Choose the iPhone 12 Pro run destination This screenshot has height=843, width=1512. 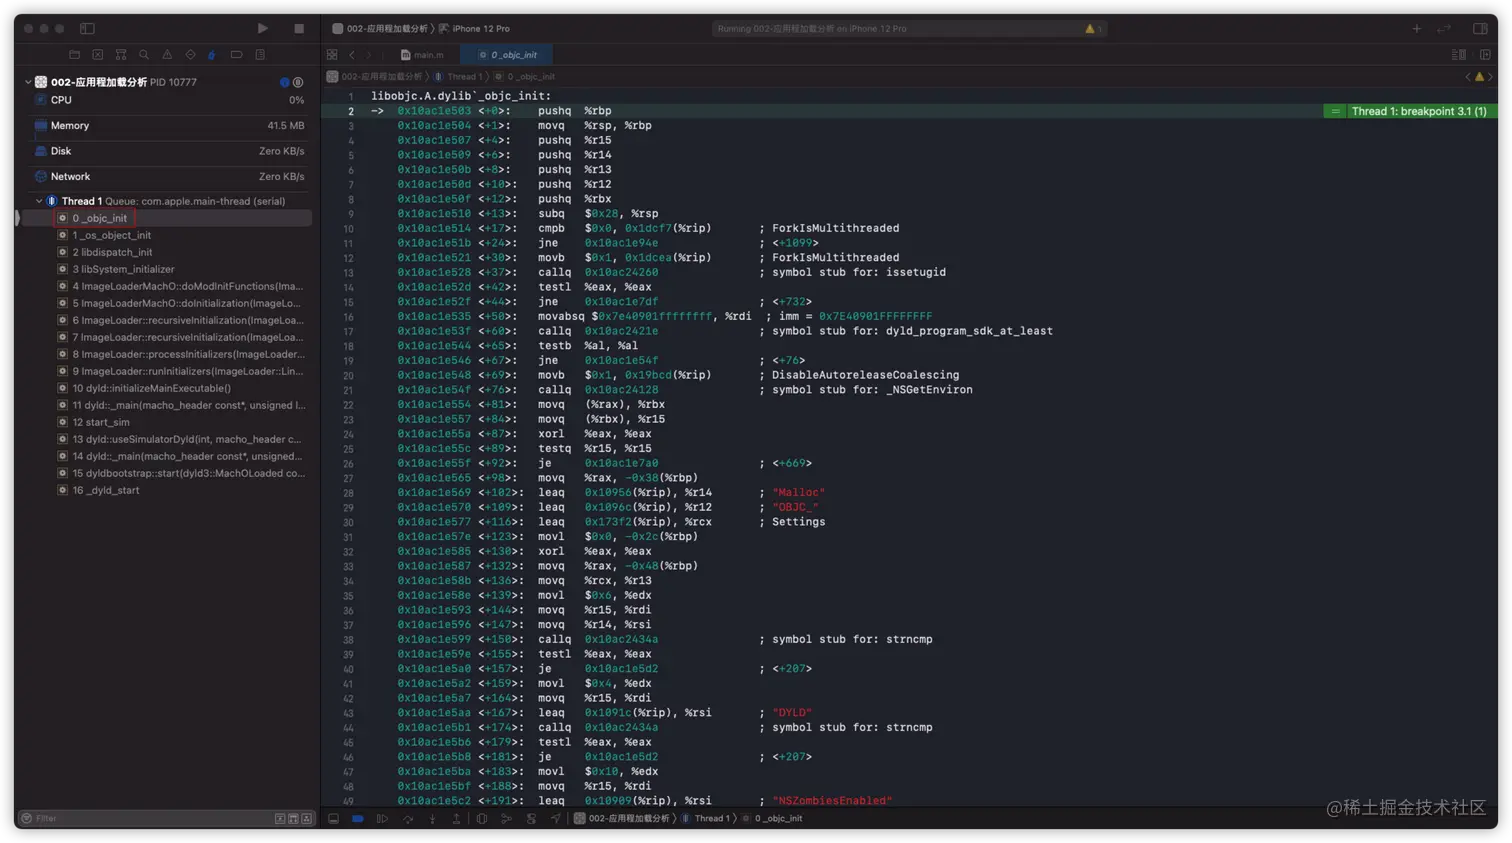(474, 29)
